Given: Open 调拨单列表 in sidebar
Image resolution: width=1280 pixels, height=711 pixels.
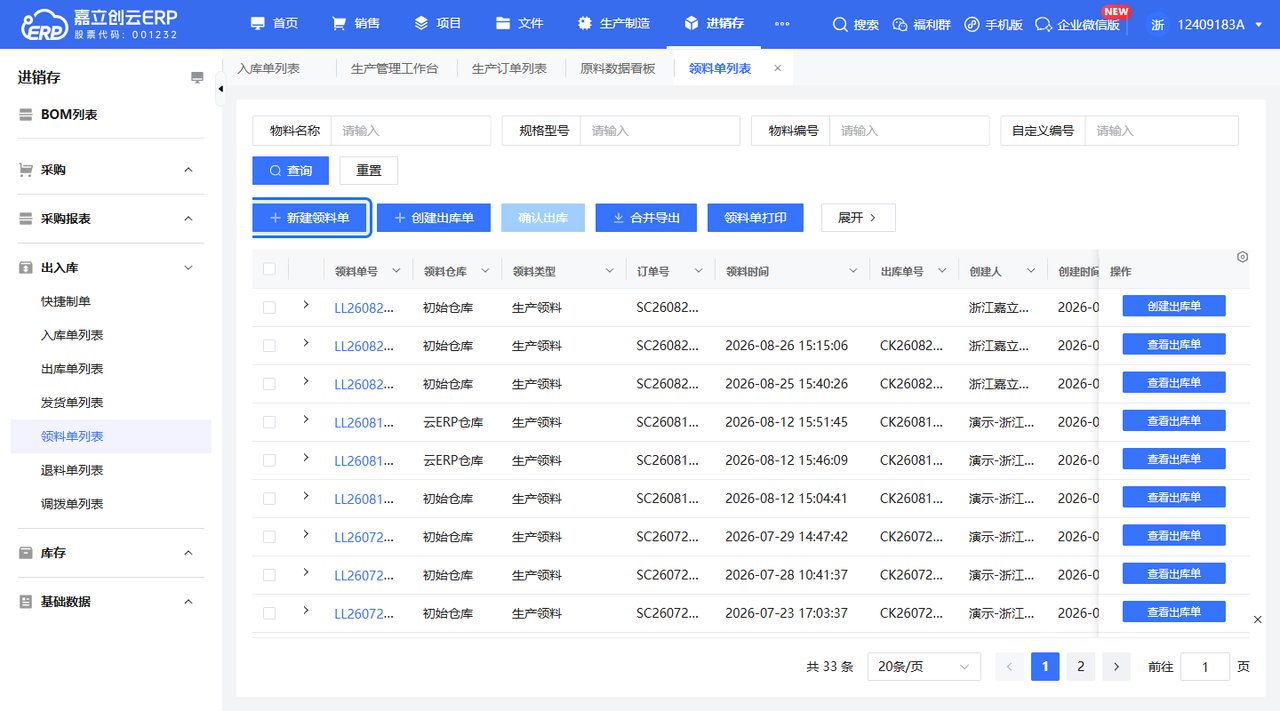Looking at the screenshot, I should 72,504.
